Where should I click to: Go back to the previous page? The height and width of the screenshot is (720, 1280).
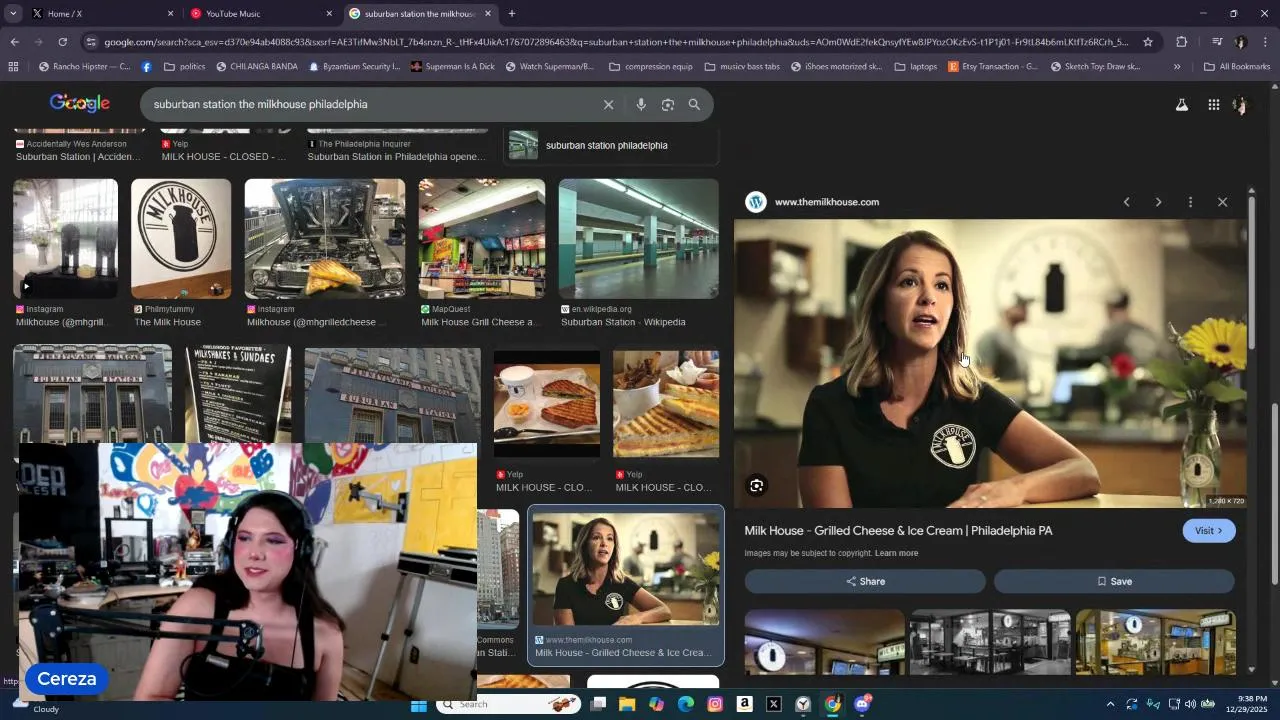tap(14, 42)
